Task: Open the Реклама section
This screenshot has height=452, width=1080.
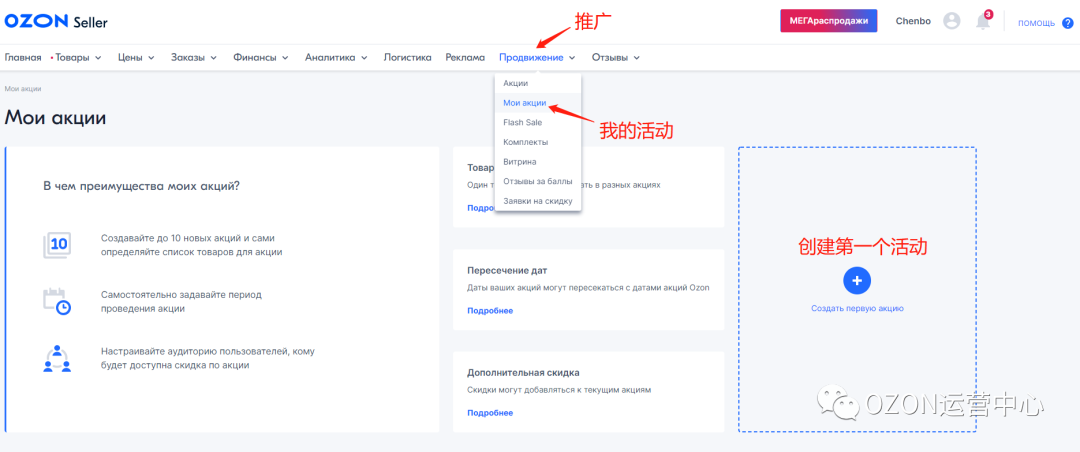Action: coord(465,57)
